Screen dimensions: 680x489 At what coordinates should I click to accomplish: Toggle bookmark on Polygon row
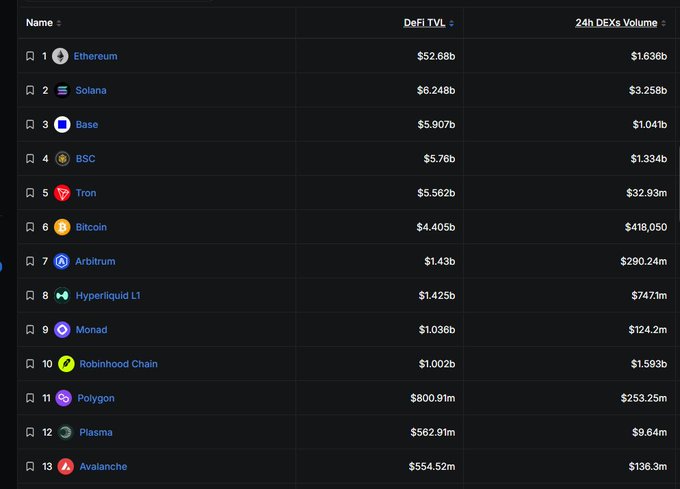click(x=30, y=398)
